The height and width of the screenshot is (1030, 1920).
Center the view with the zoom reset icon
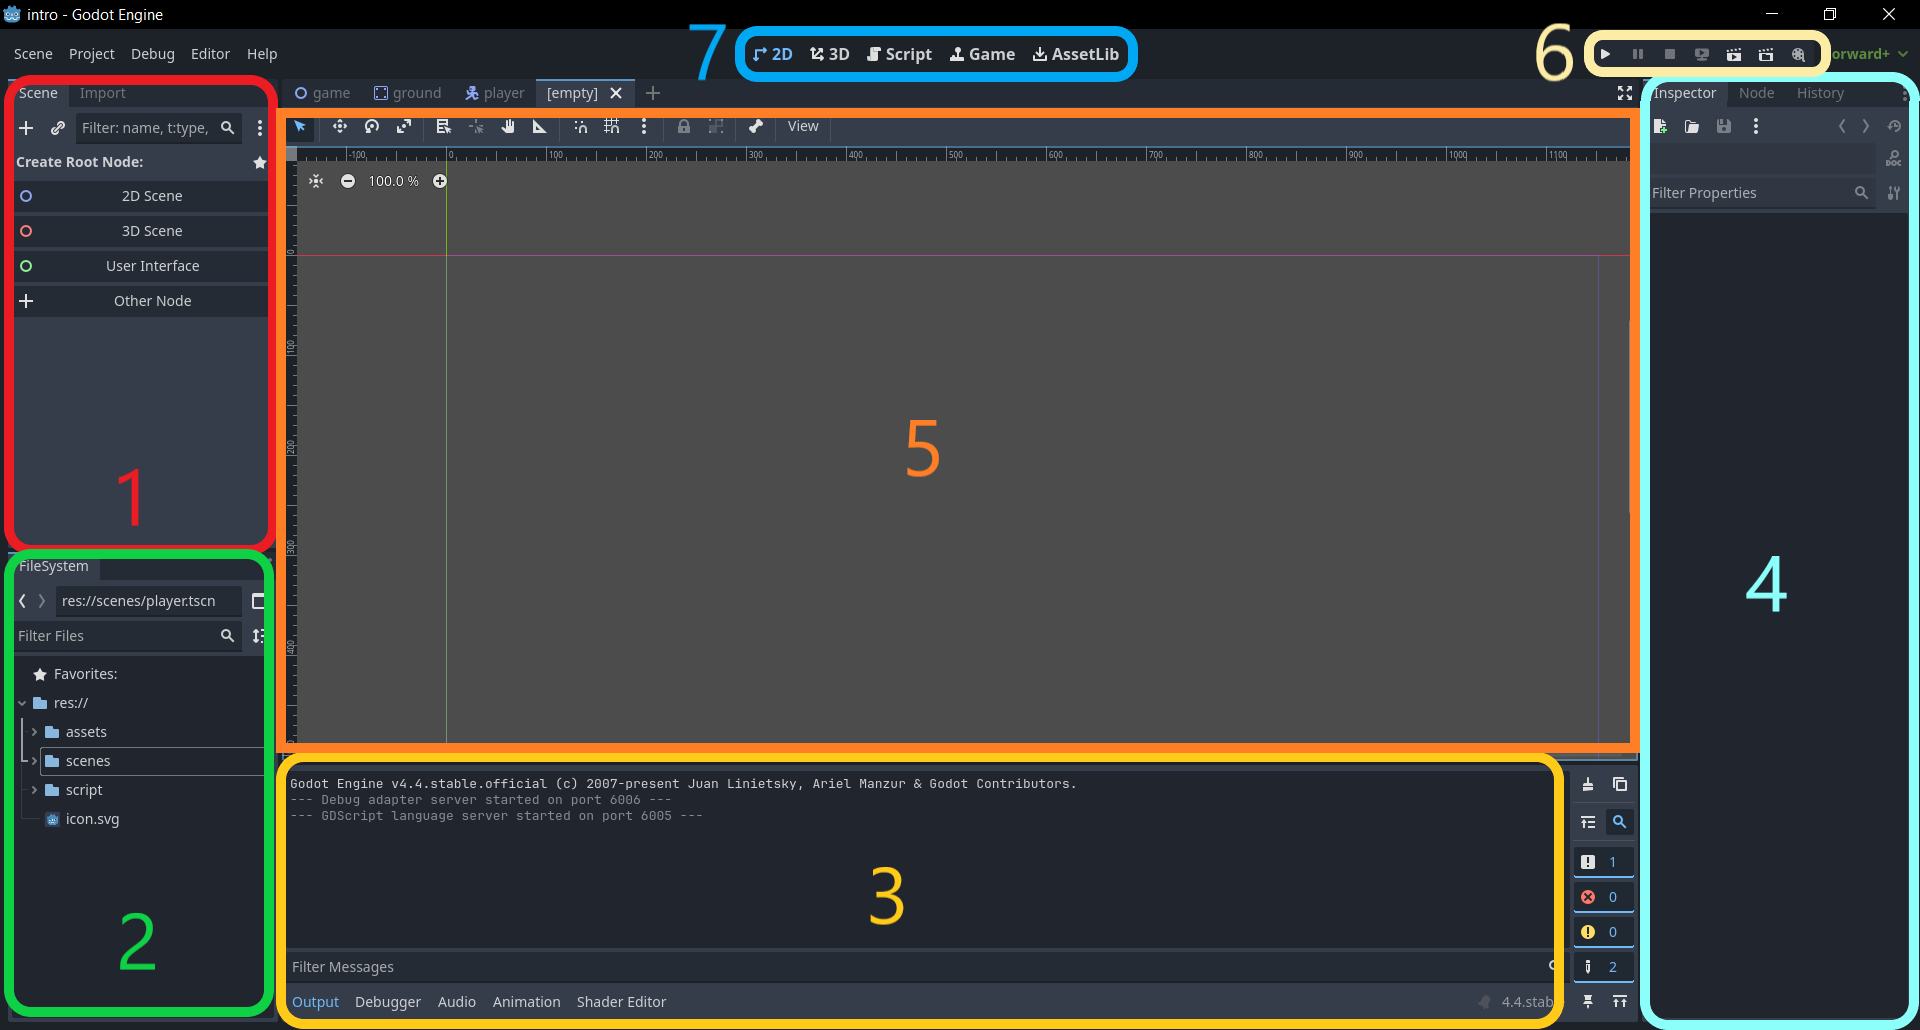[316, 181]
